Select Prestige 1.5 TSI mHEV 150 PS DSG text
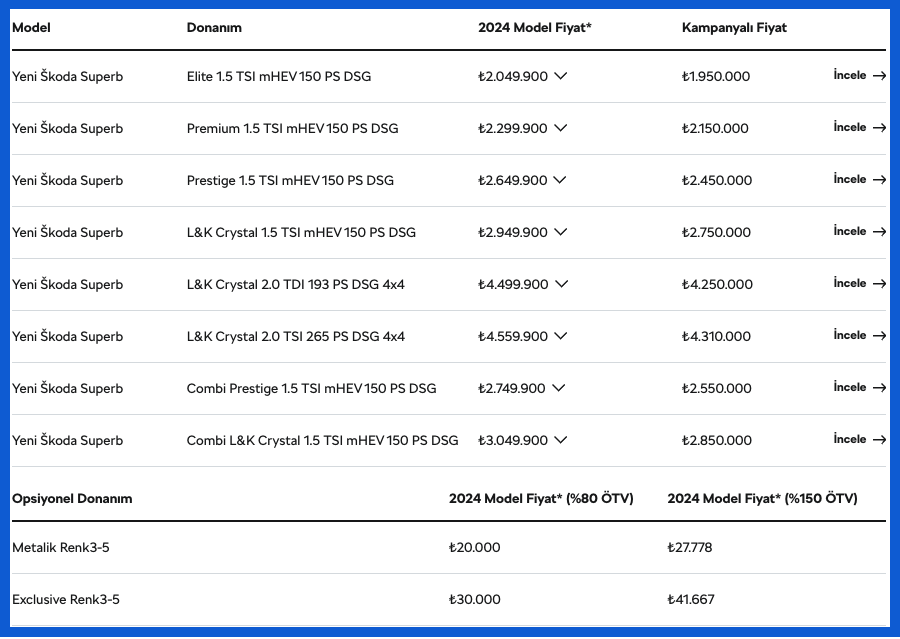Viewport: 900px width, 639px height. [x=290, y=180]
